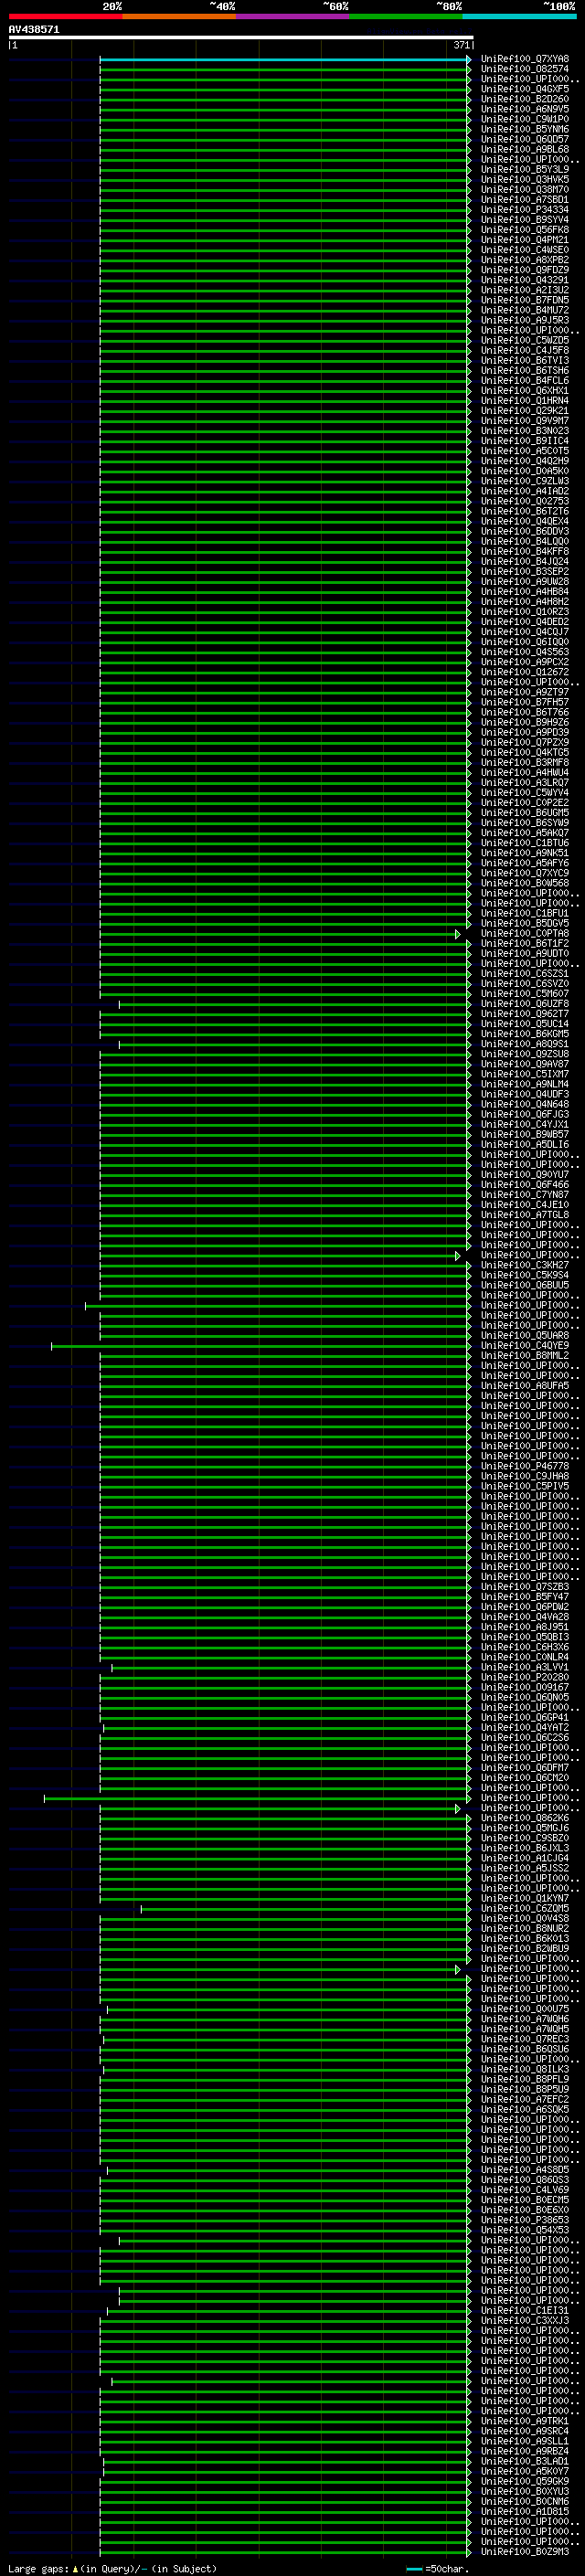Click the red 20% identity legend bar
This screenshot has width=585, height=2576.
click(x=65, y=16)
